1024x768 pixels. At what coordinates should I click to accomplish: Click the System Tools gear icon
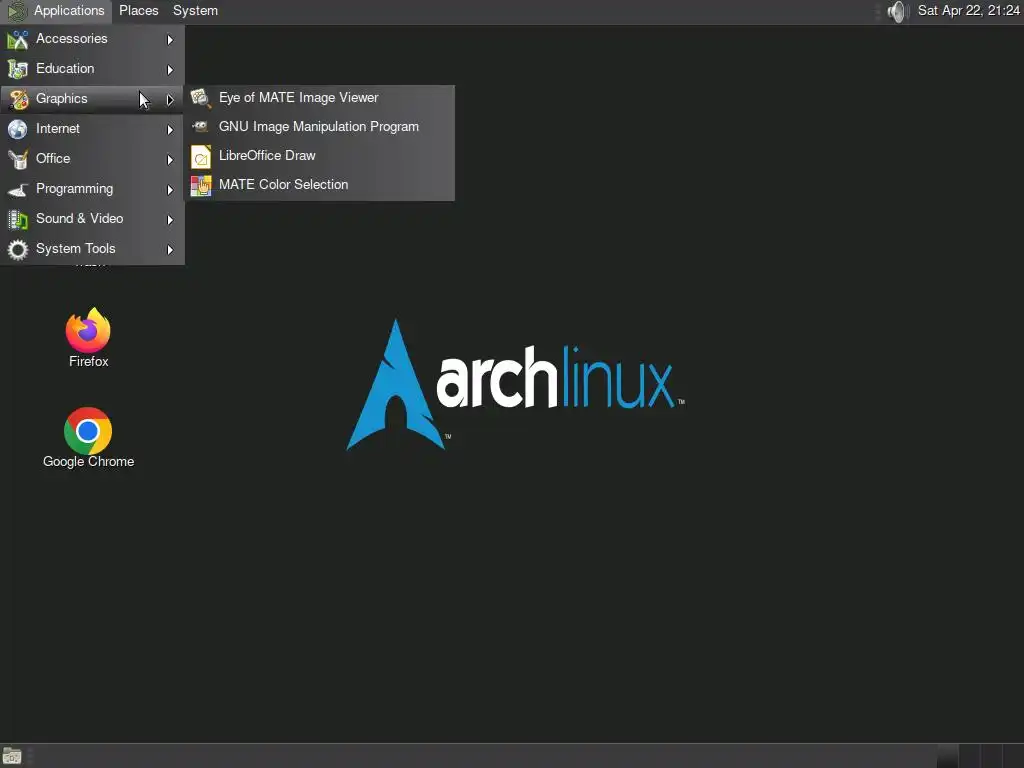(18, 249)
